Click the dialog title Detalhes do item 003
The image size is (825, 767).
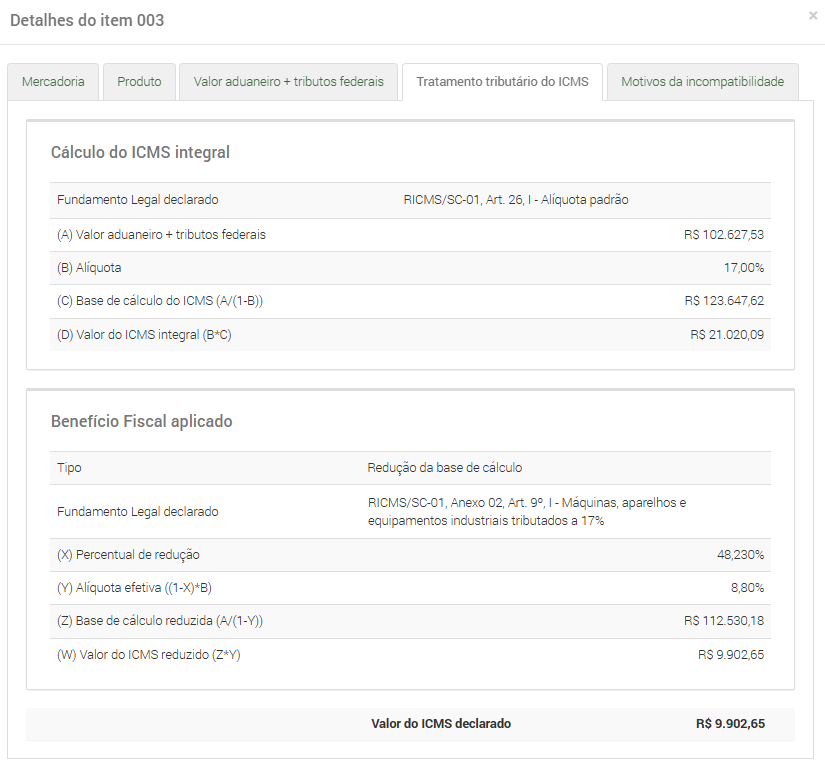click(87, 20)
